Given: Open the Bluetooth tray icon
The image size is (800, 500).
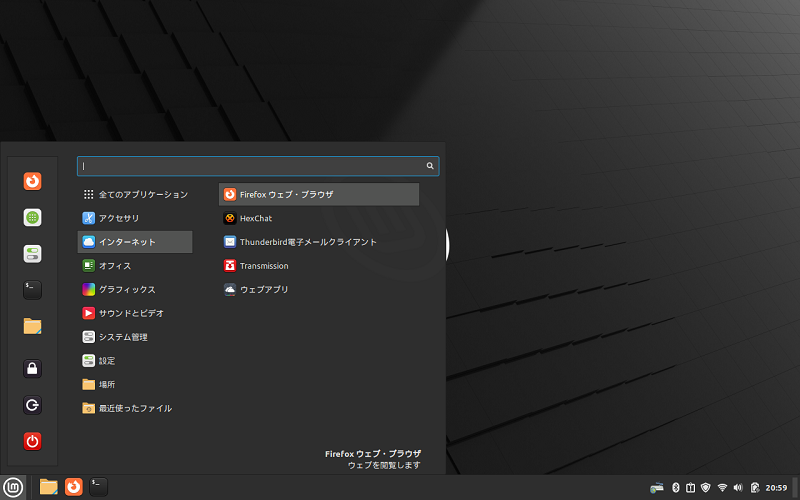Looking at the screenshot, I should point(676,488).
